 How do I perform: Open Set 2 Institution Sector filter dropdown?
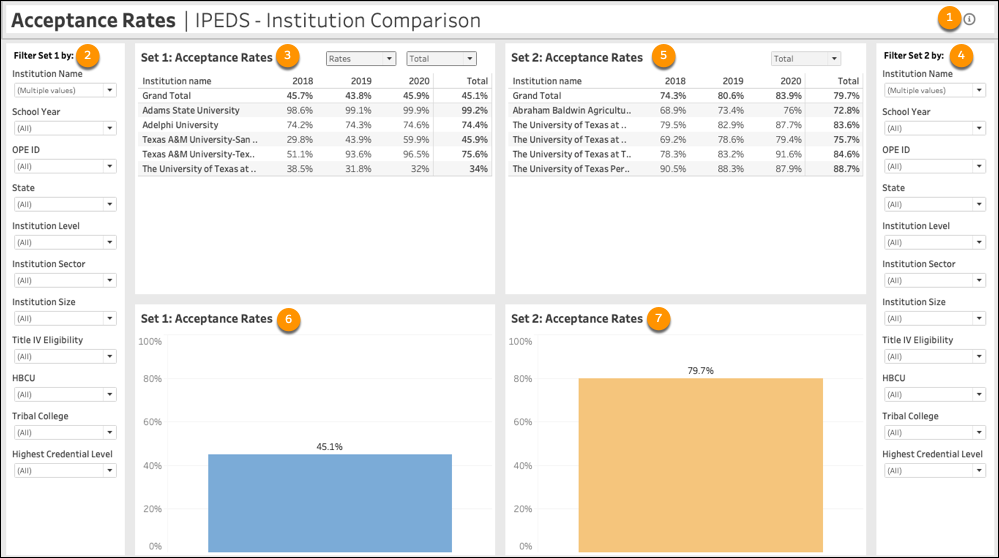tap(935, 280)
